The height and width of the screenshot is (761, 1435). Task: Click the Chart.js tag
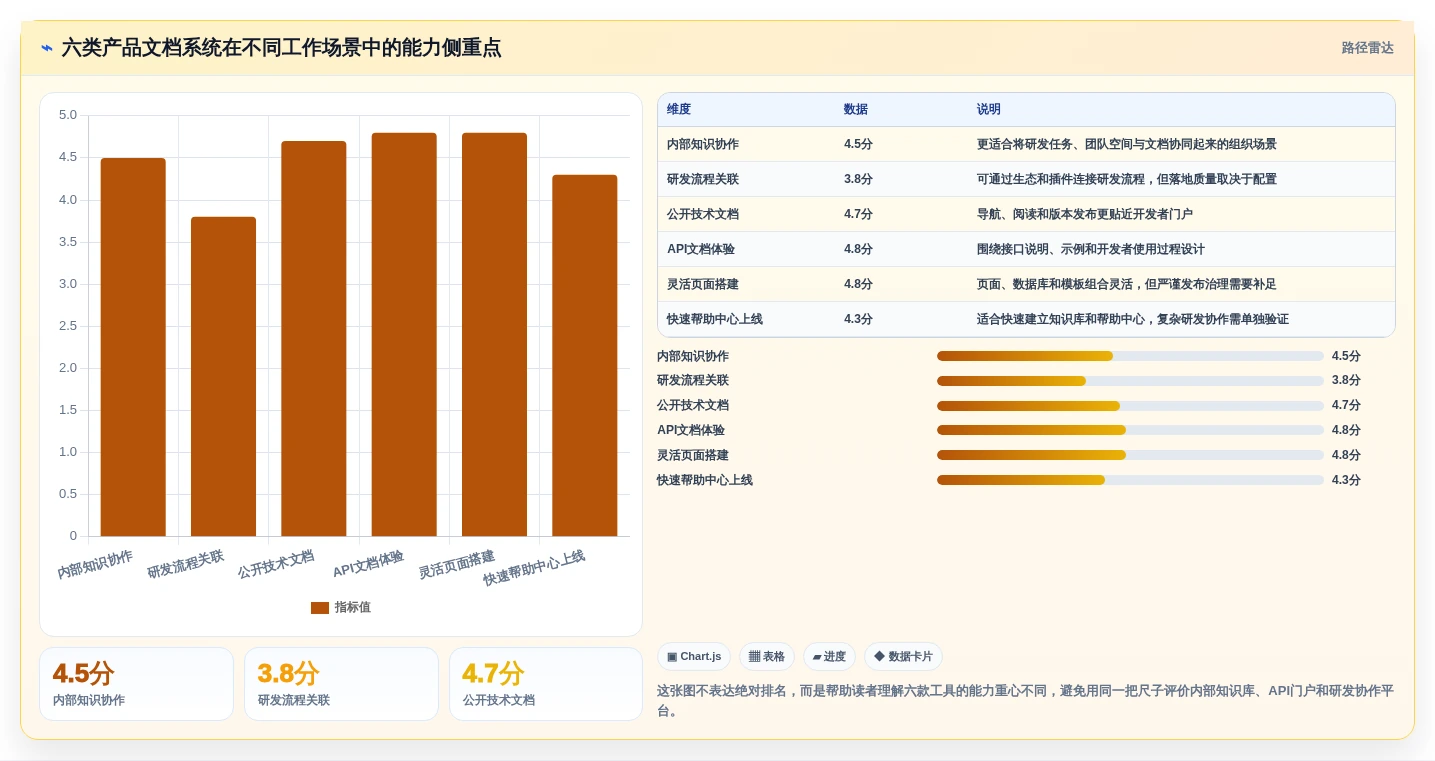[x=694, y=657]
